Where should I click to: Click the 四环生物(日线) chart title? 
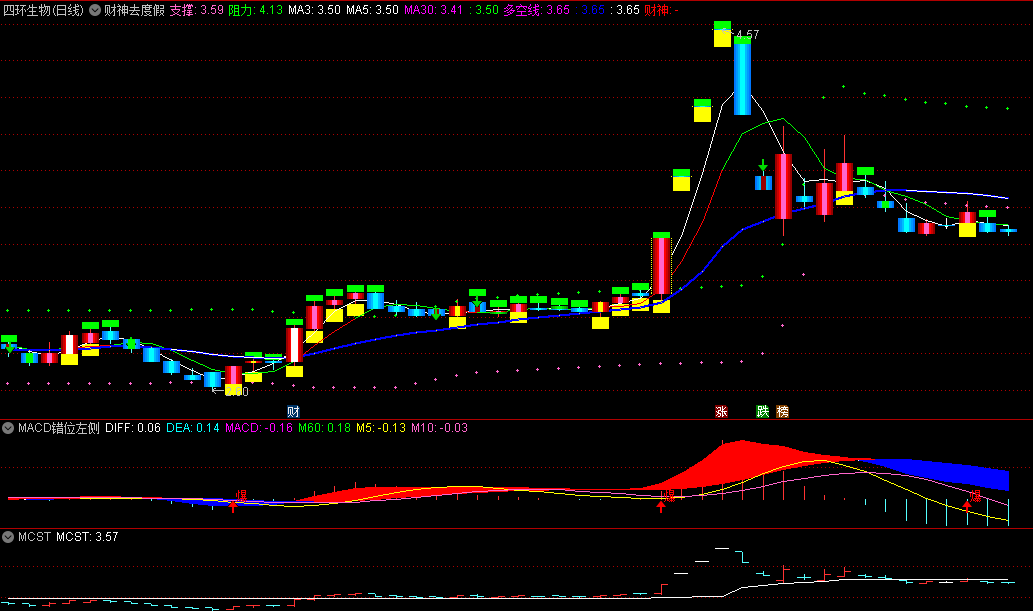click(x=43, y=11)
